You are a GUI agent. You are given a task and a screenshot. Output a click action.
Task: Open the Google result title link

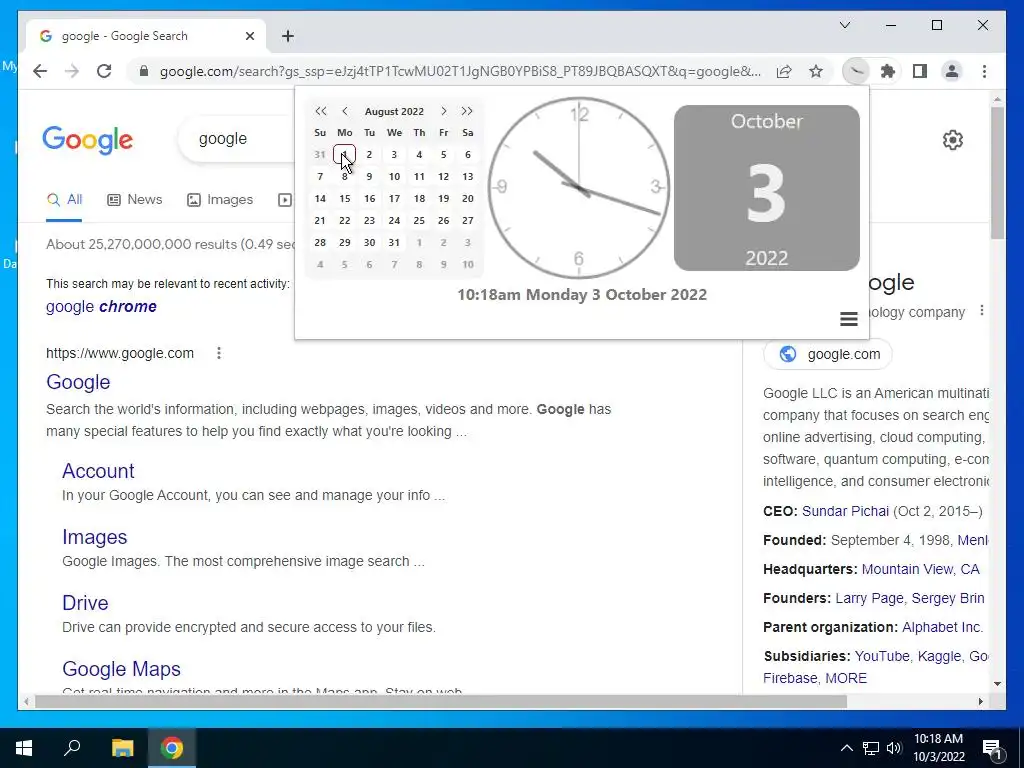pyautogui.click(x=78, y=382)
